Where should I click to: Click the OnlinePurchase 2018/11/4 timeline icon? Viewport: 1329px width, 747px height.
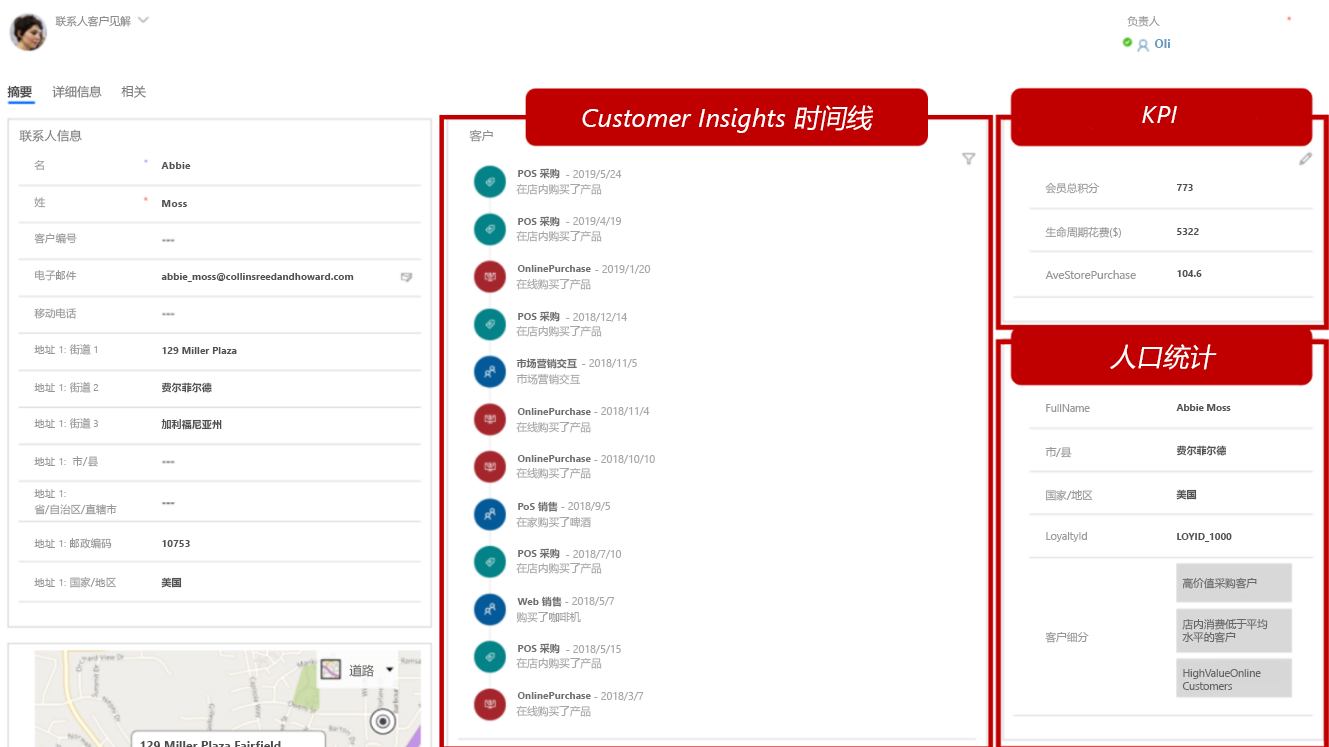pyautogui.click(x=490, y=419)
